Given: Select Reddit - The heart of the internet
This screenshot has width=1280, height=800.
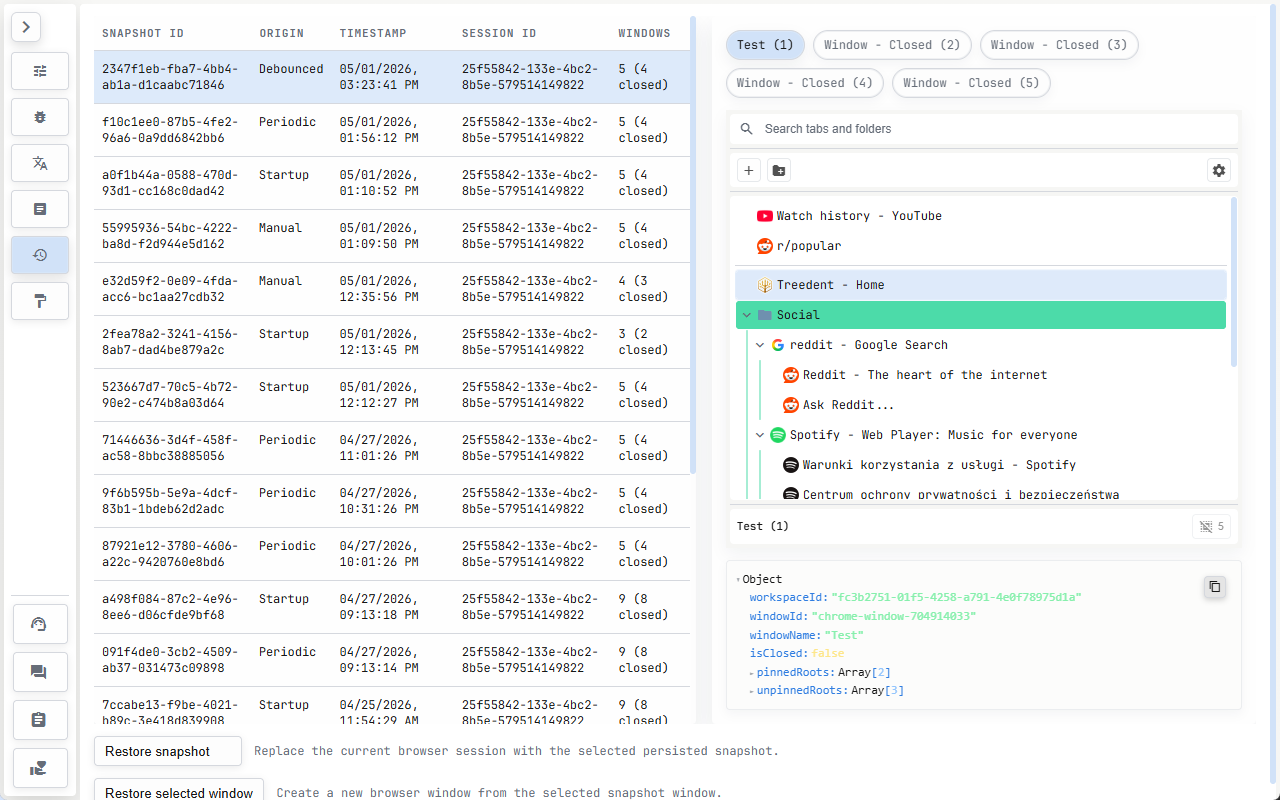Looking at the screenshot, I should (x=924, y=375).
